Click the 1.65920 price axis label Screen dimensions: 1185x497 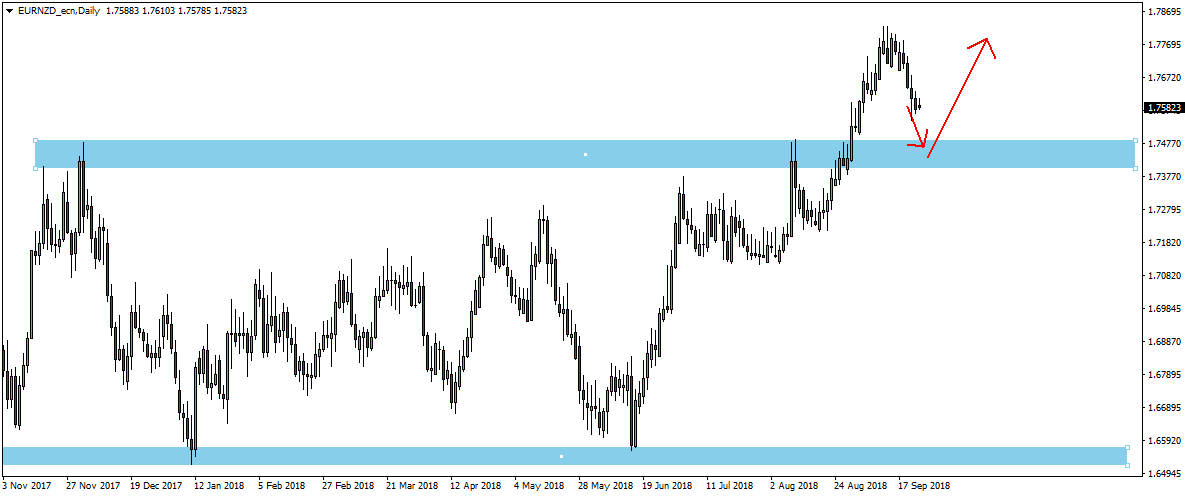1164,441
